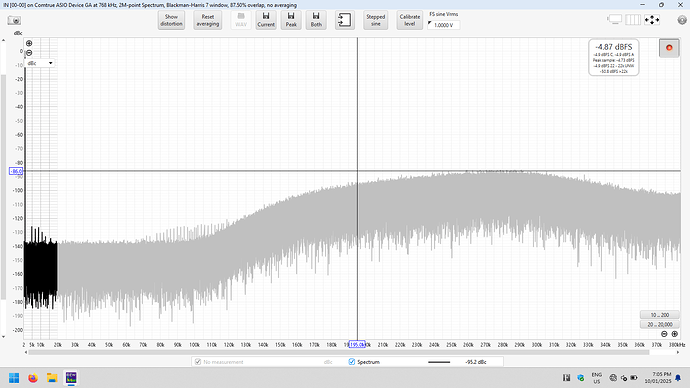Save the Peak spectrum trace

click(291, 20)
